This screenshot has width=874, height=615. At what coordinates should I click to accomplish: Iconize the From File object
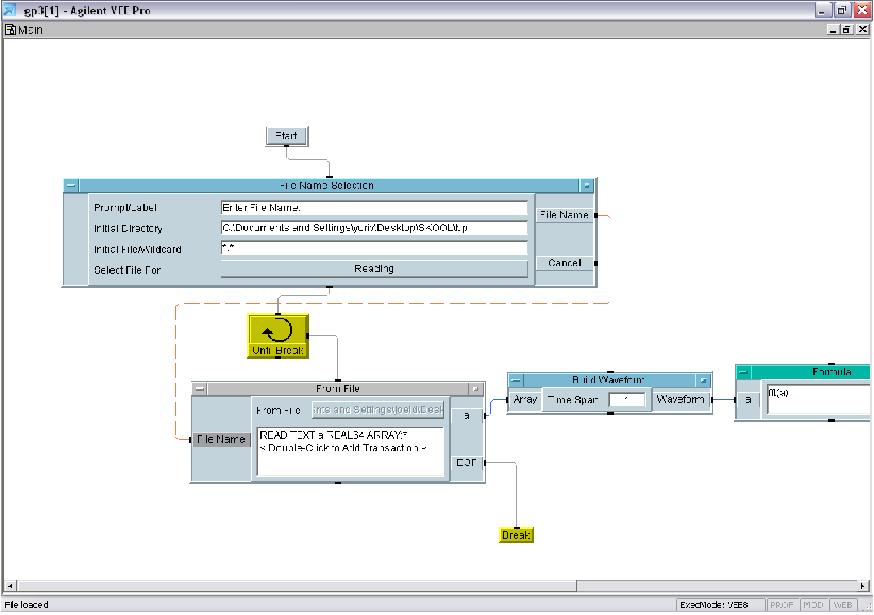(476, 388)
